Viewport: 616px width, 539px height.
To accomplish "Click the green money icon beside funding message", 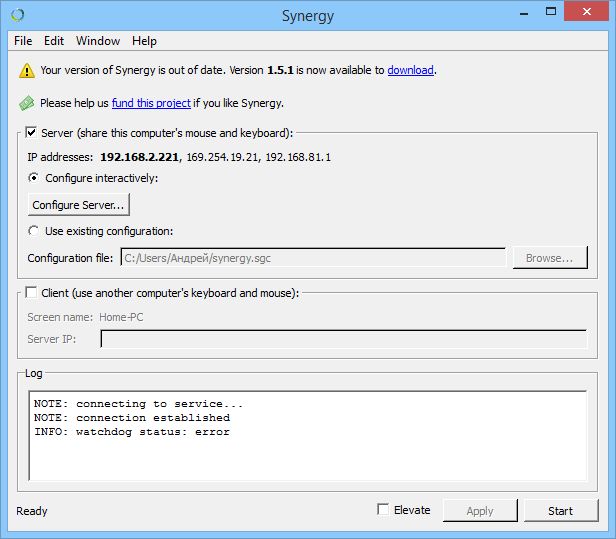I will (x=26, y=103).
